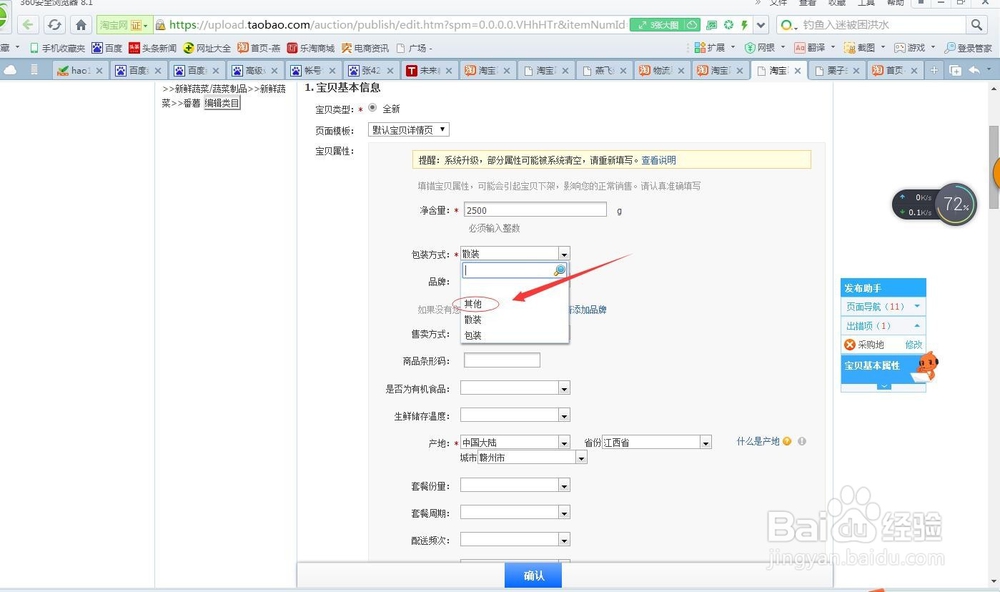Click the 查看说明 link in the notice

pyautogui.click(x=658, y=160)
